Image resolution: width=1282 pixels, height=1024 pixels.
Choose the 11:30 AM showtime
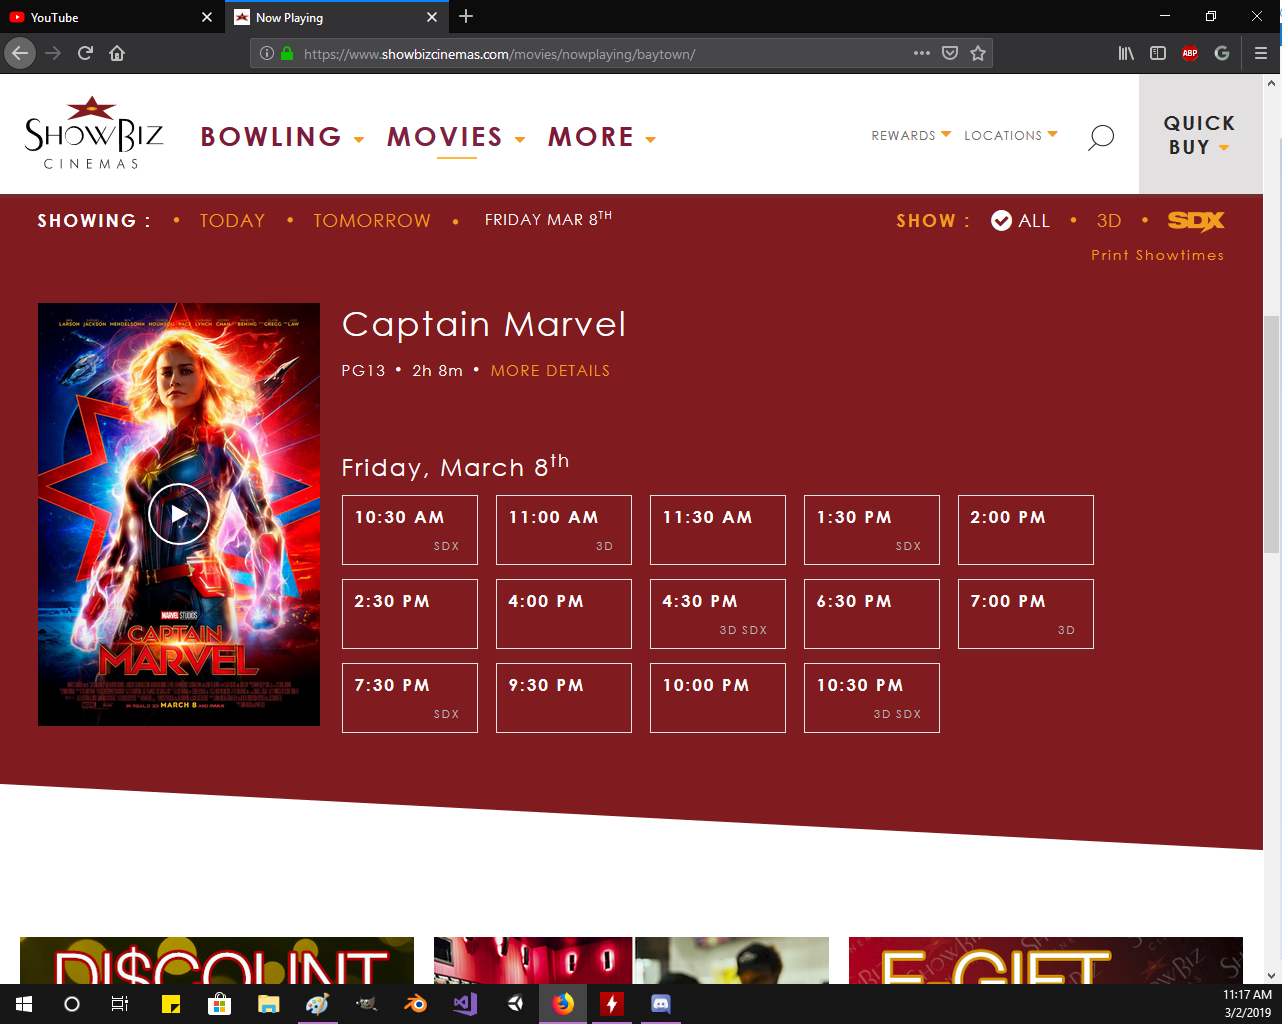tap(718, 530)
